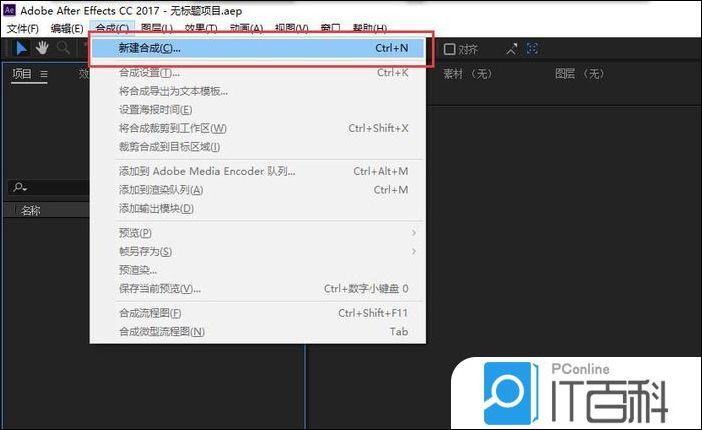Image resolution: width=702 pixels, height=430 pixels.
Task: Open the 图层(L) menu
Action: coord(156,28)
